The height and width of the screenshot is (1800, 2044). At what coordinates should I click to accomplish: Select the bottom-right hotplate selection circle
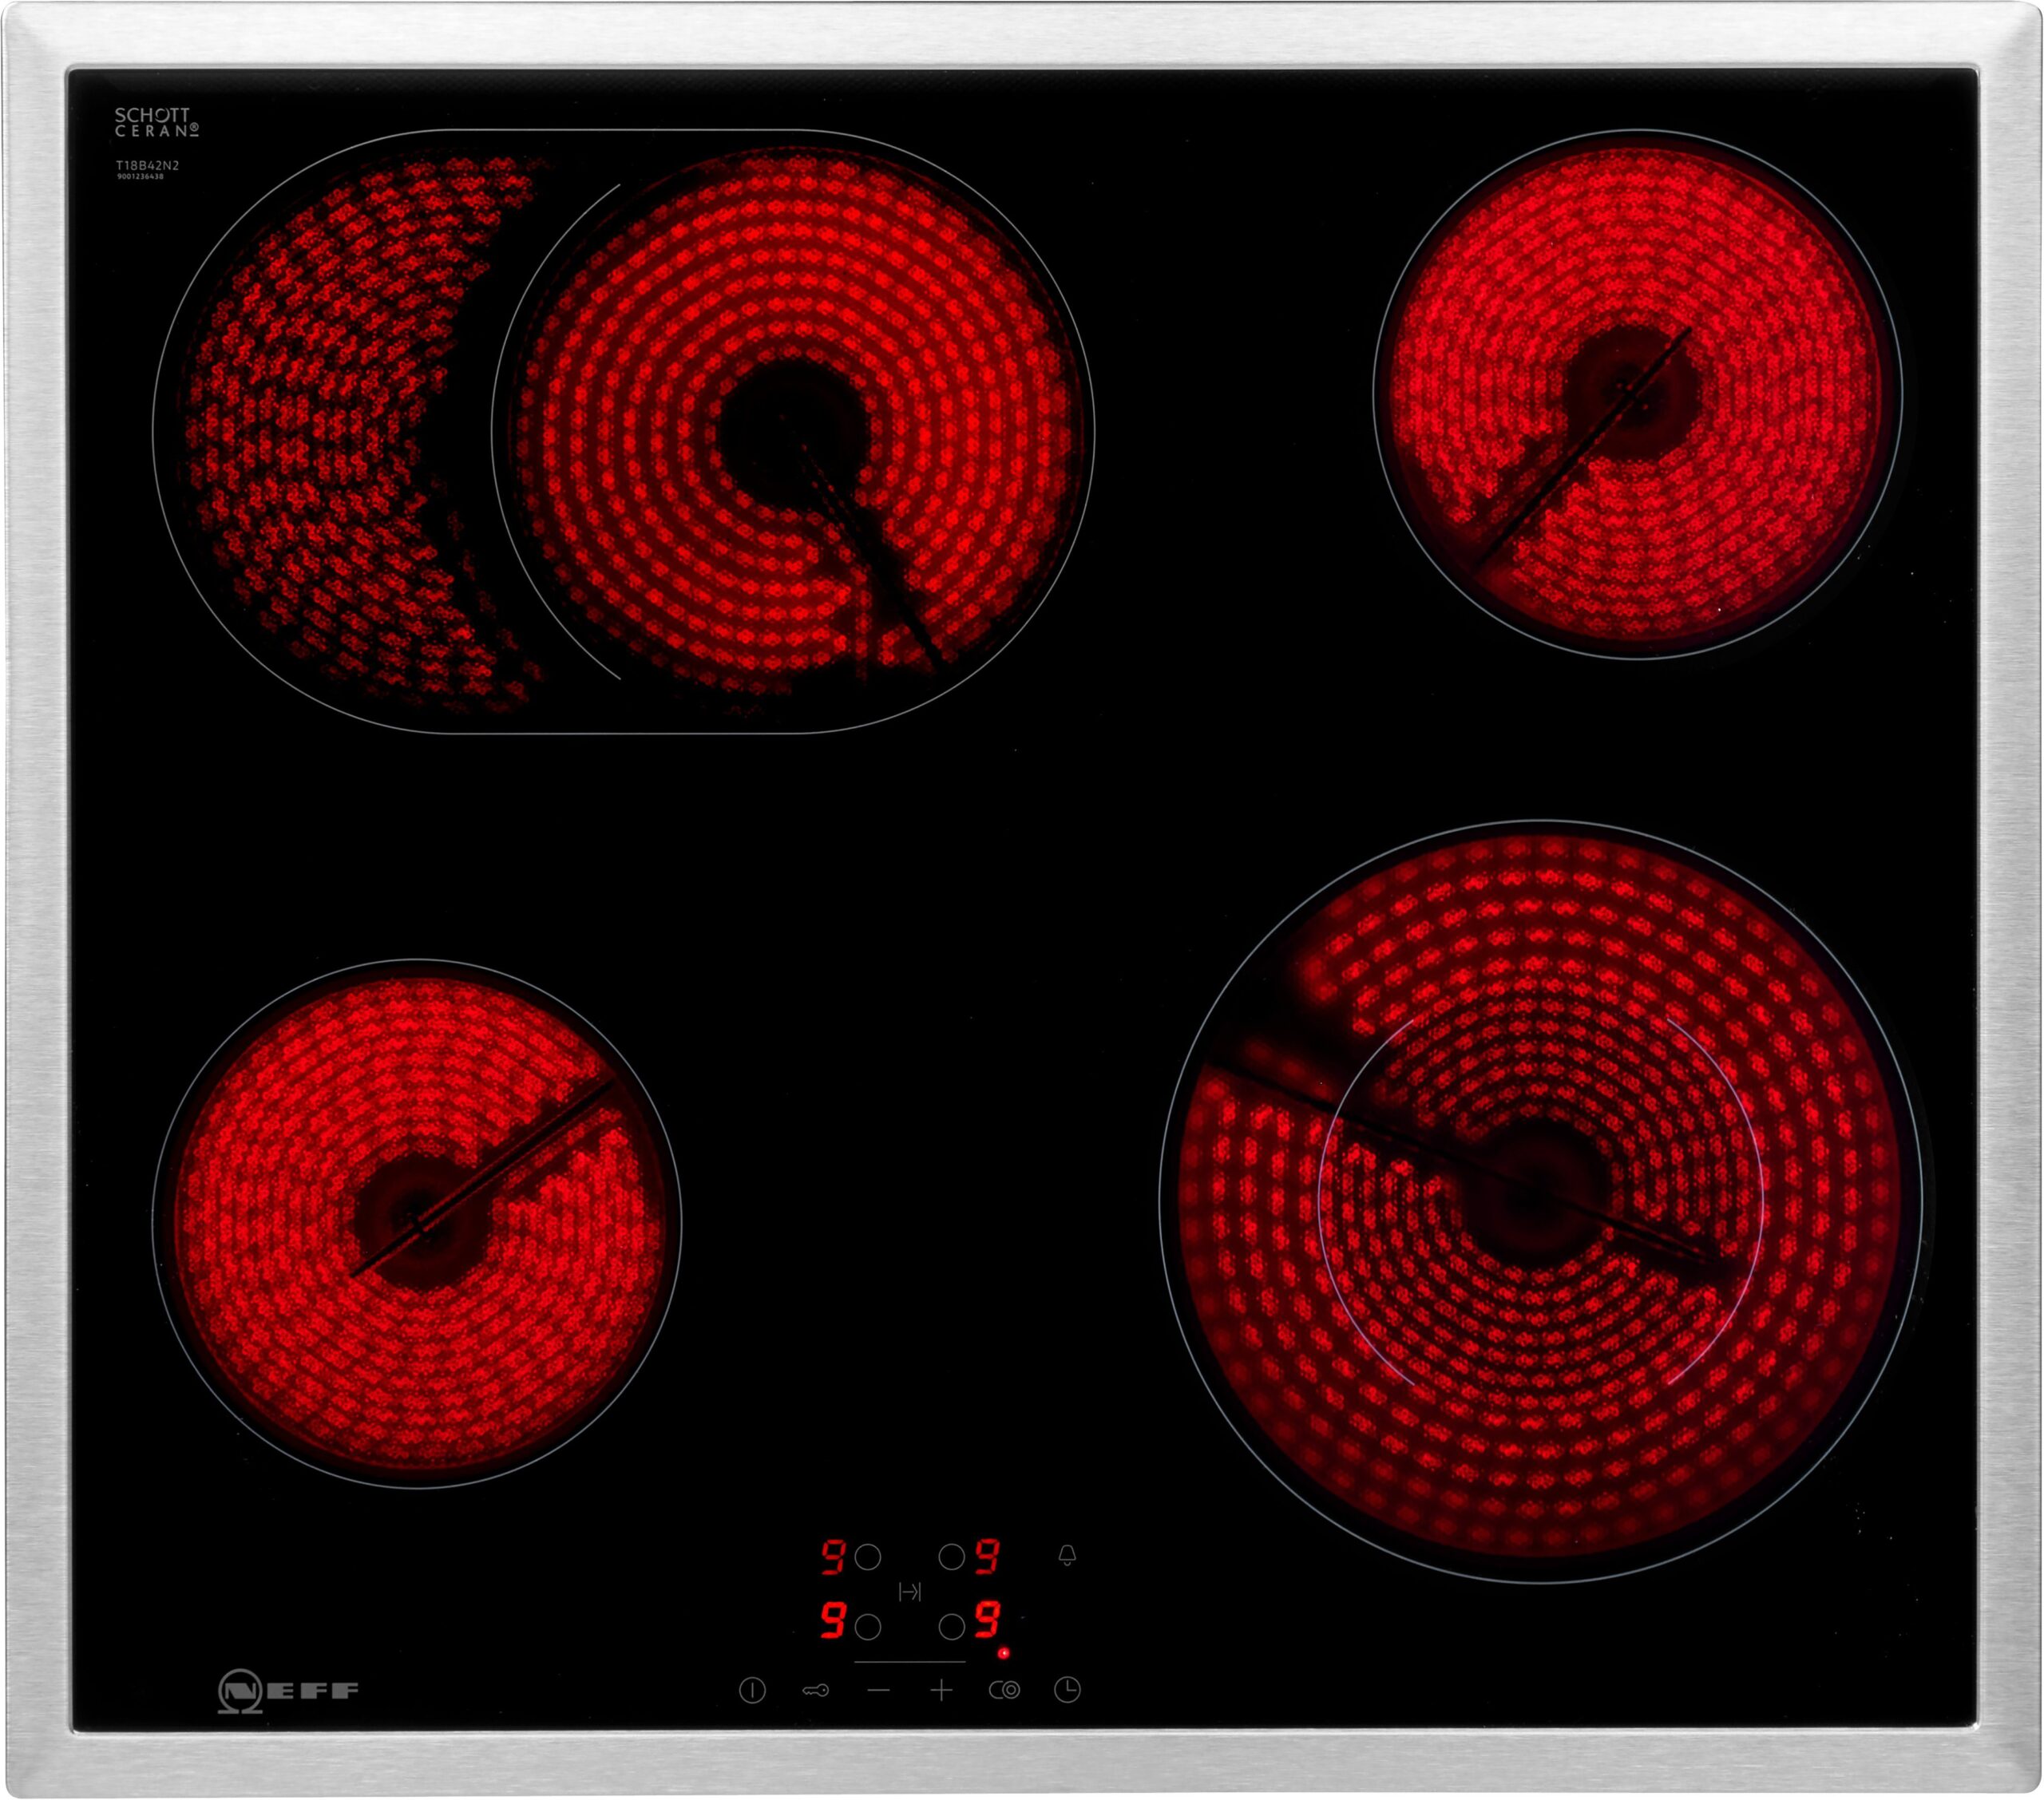951,1627
